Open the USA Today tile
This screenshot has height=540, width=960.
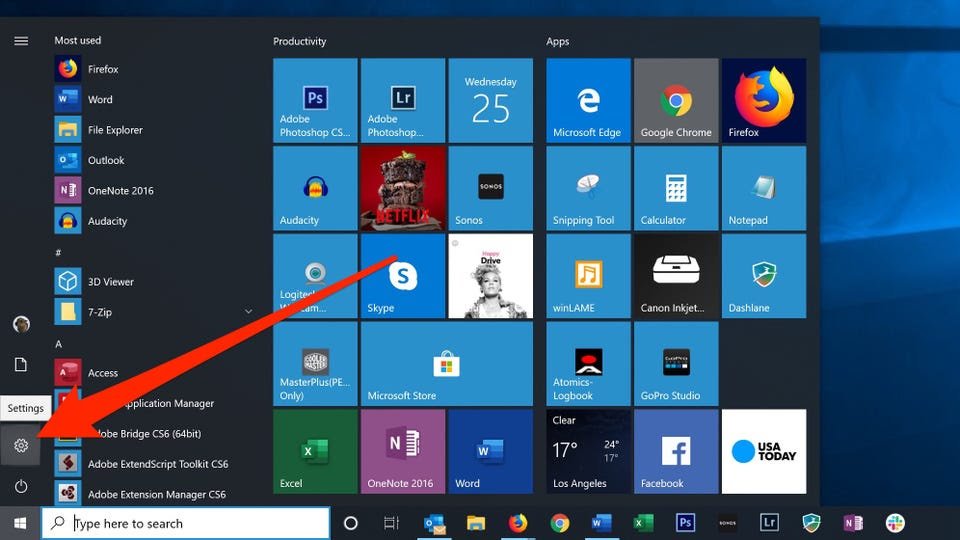(x=764, y=451)
